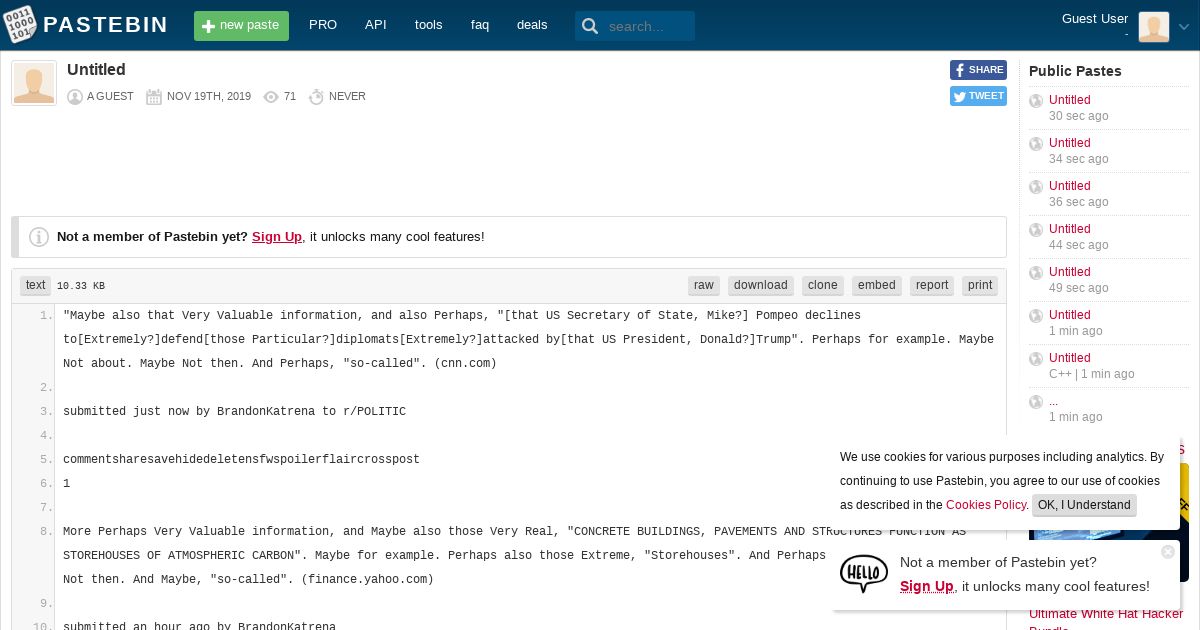Print the paste
This screenshot has width=1200, height=630.
(980, 285)
